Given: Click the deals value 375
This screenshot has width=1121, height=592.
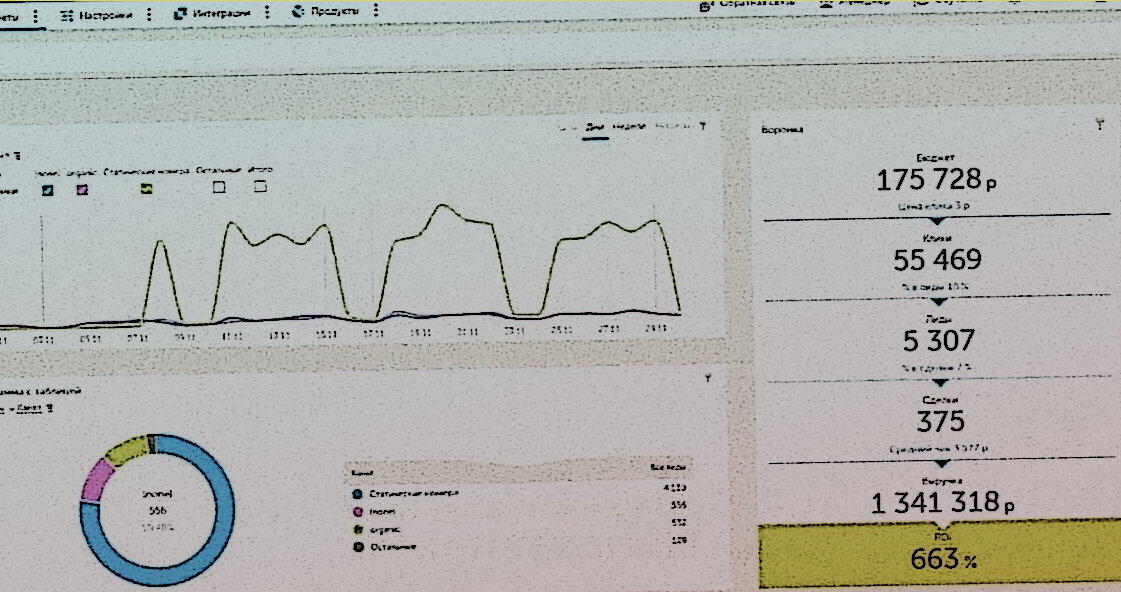Looking at the screenshot, I should coord(940,421).
